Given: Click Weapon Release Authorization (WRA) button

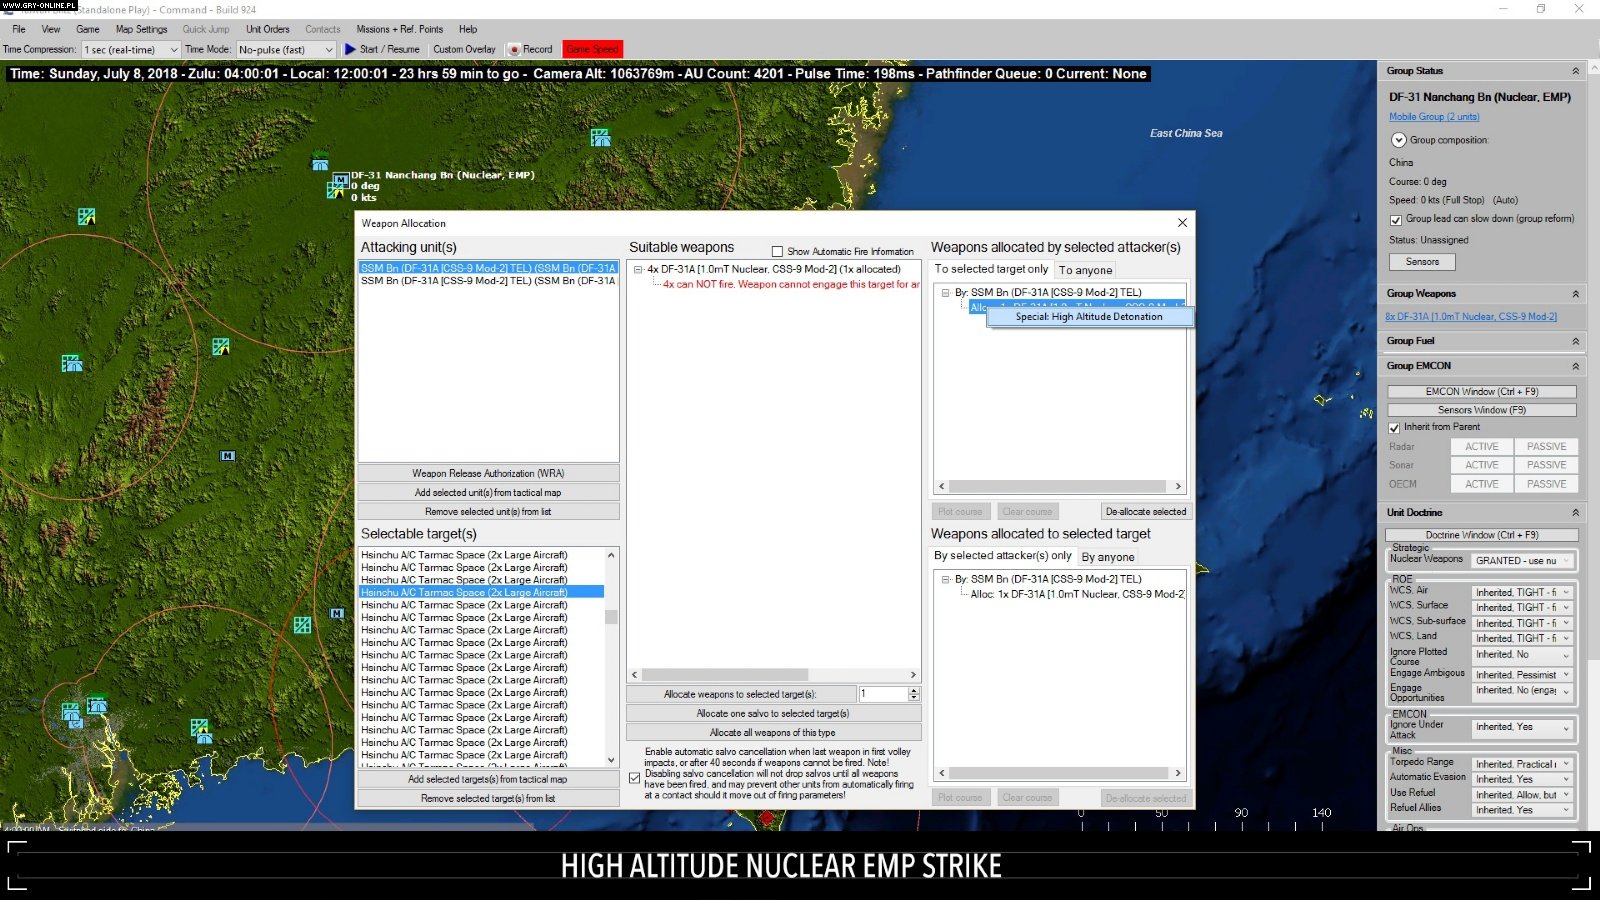Looking at the screenshot, I should (x=487, y=472).
